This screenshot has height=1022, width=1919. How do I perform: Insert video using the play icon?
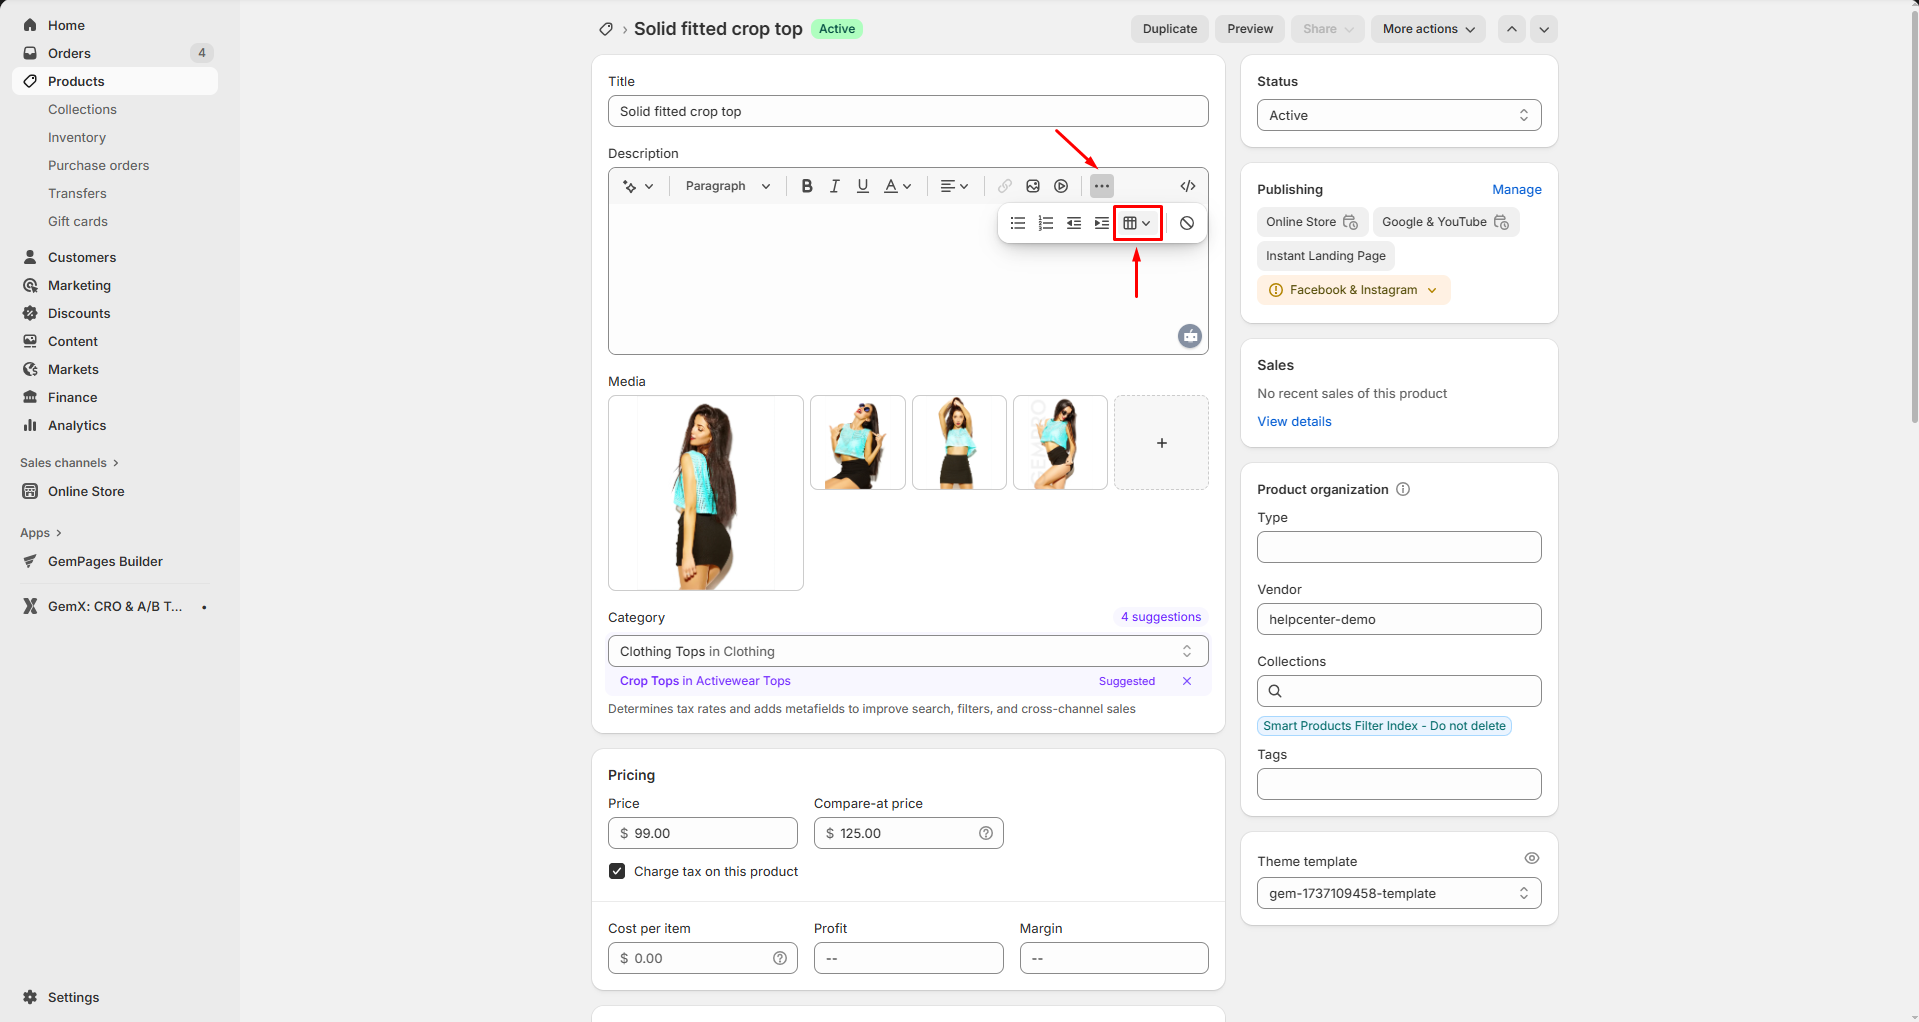pyautogui.click(x=1061, y=186)
